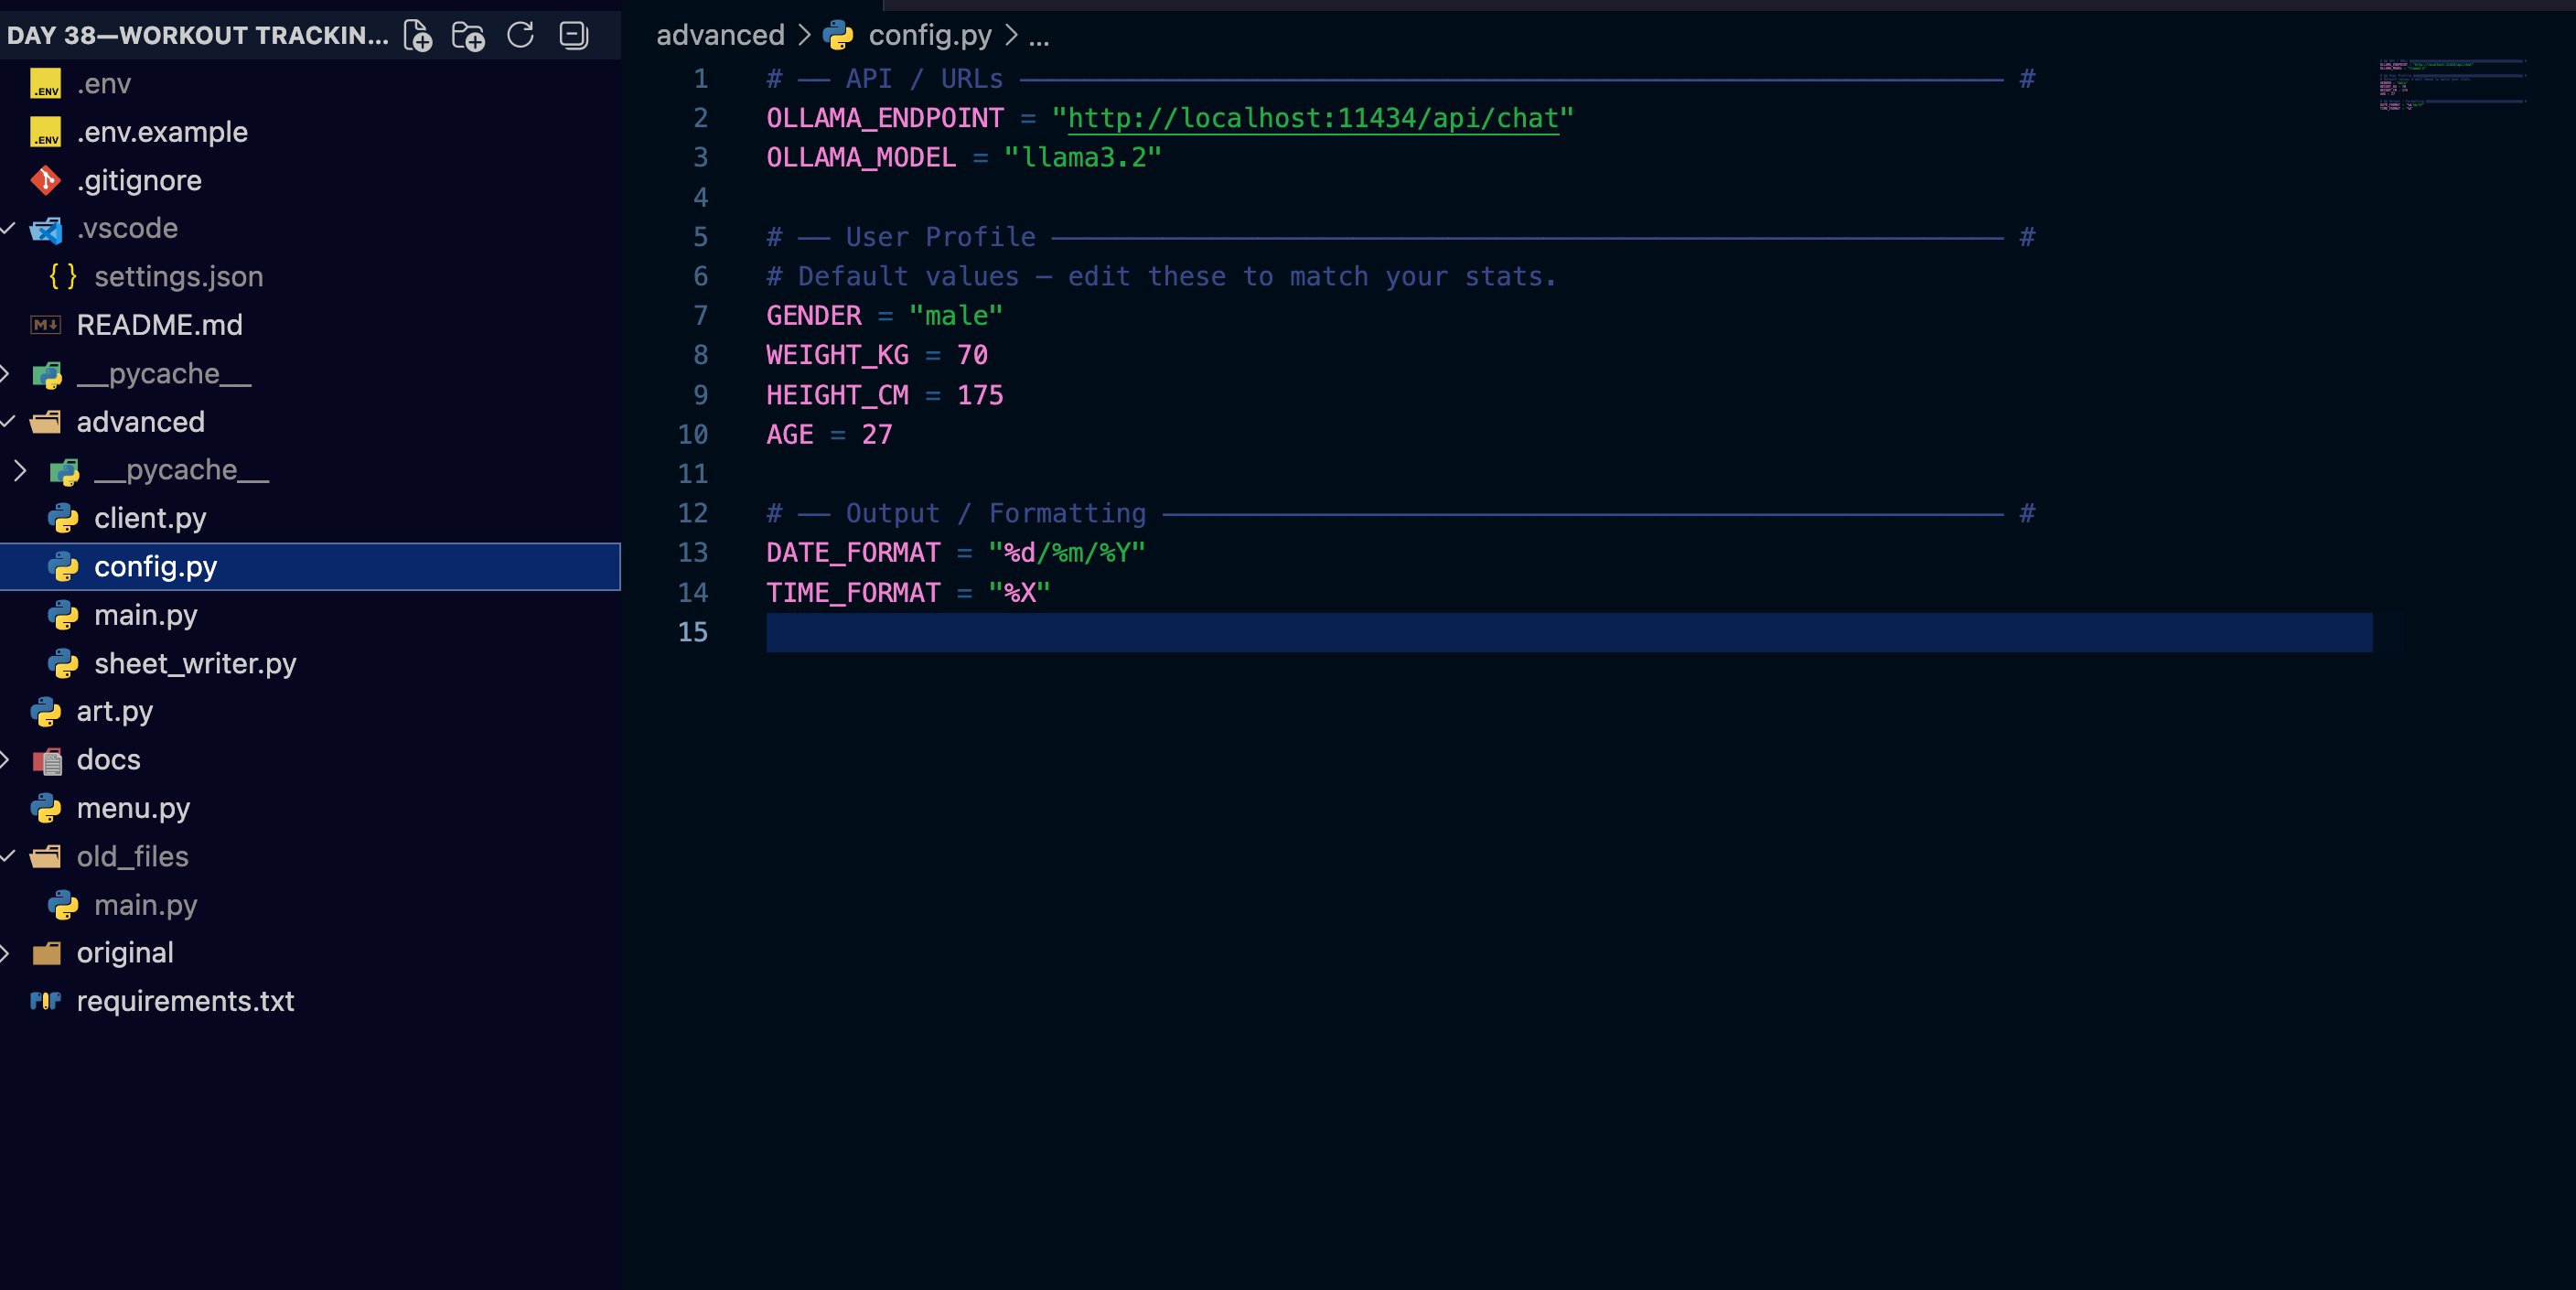Click the Python icon beside art.py

[46, 712]
